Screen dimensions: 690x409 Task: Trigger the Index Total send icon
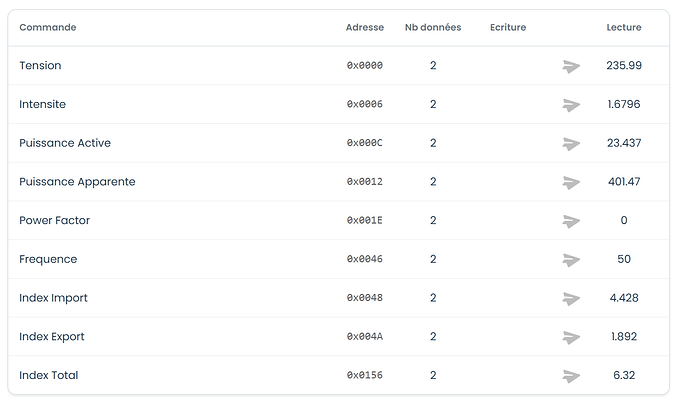pos(571,376)
